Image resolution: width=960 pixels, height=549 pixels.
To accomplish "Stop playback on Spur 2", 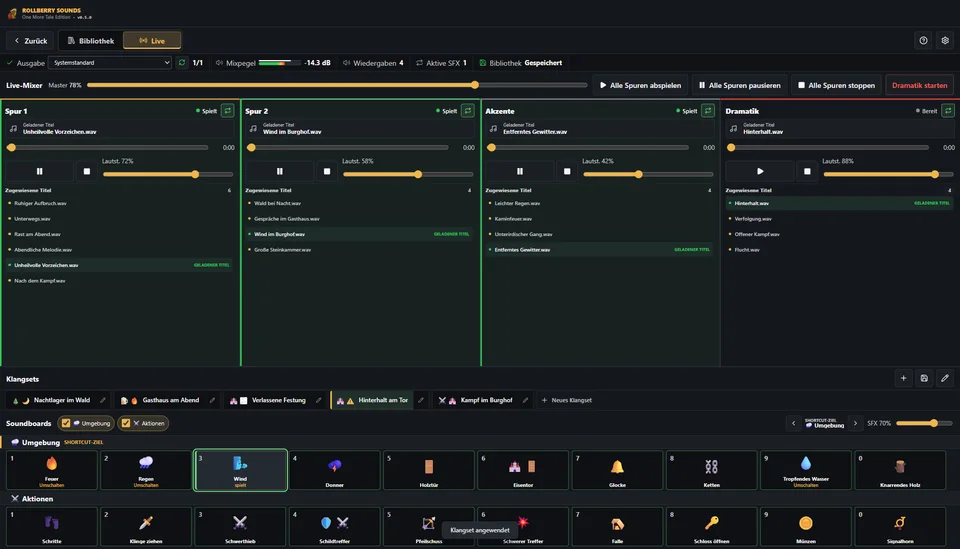I will (327, 171).
